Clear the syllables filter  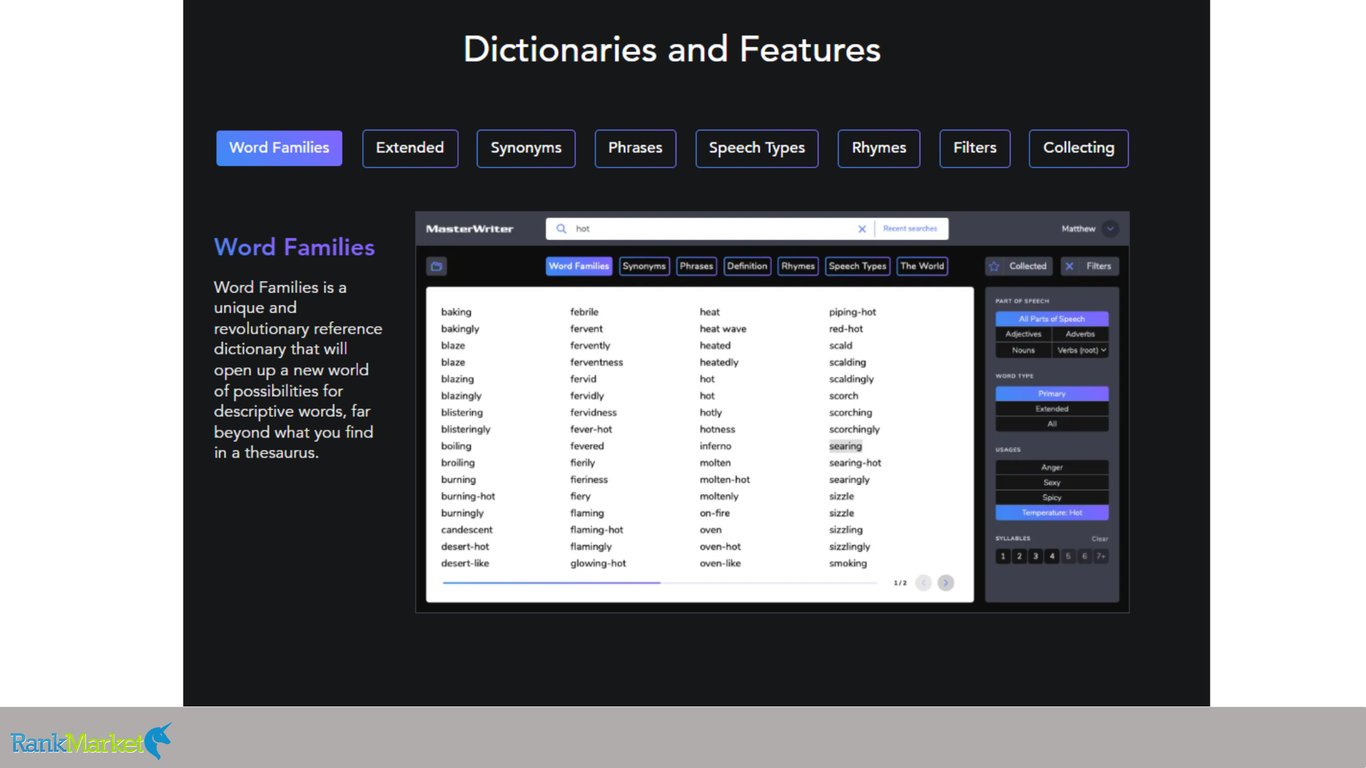pyautogui.click(x=1099, y=539)
